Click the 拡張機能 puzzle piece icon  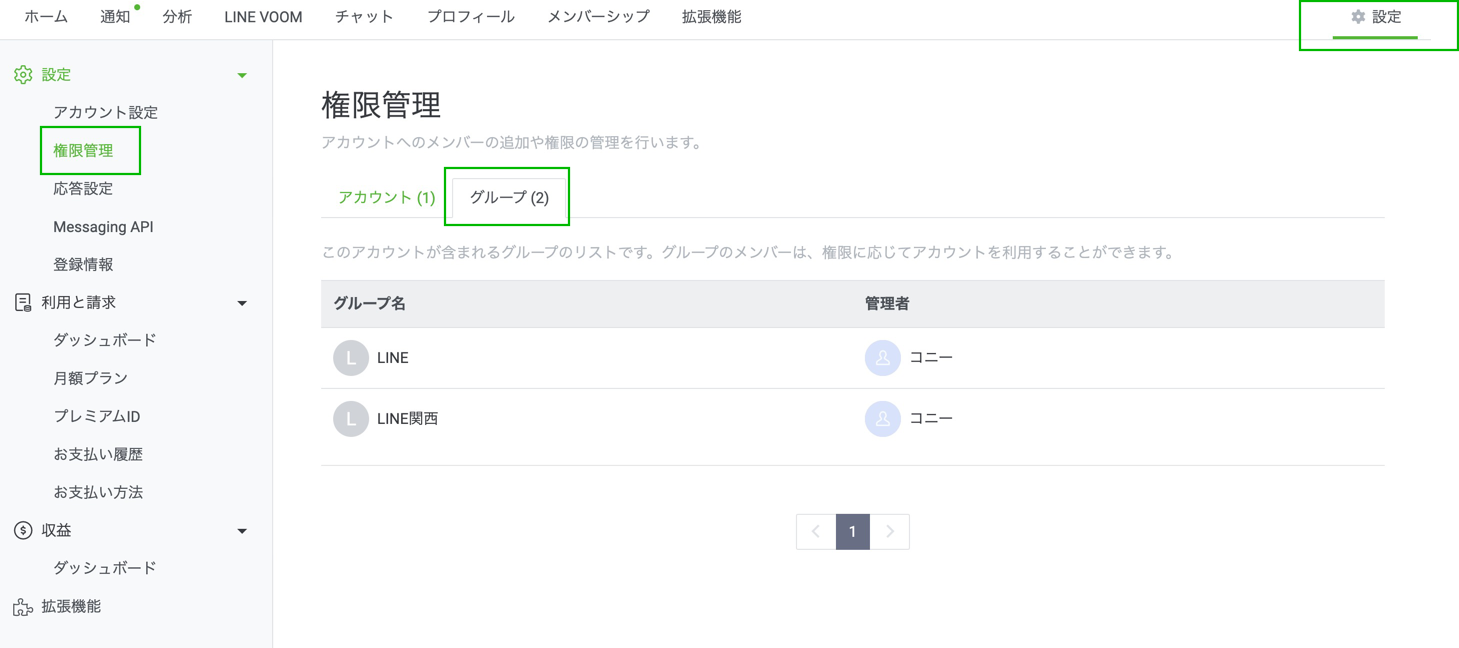click(23, 607)
